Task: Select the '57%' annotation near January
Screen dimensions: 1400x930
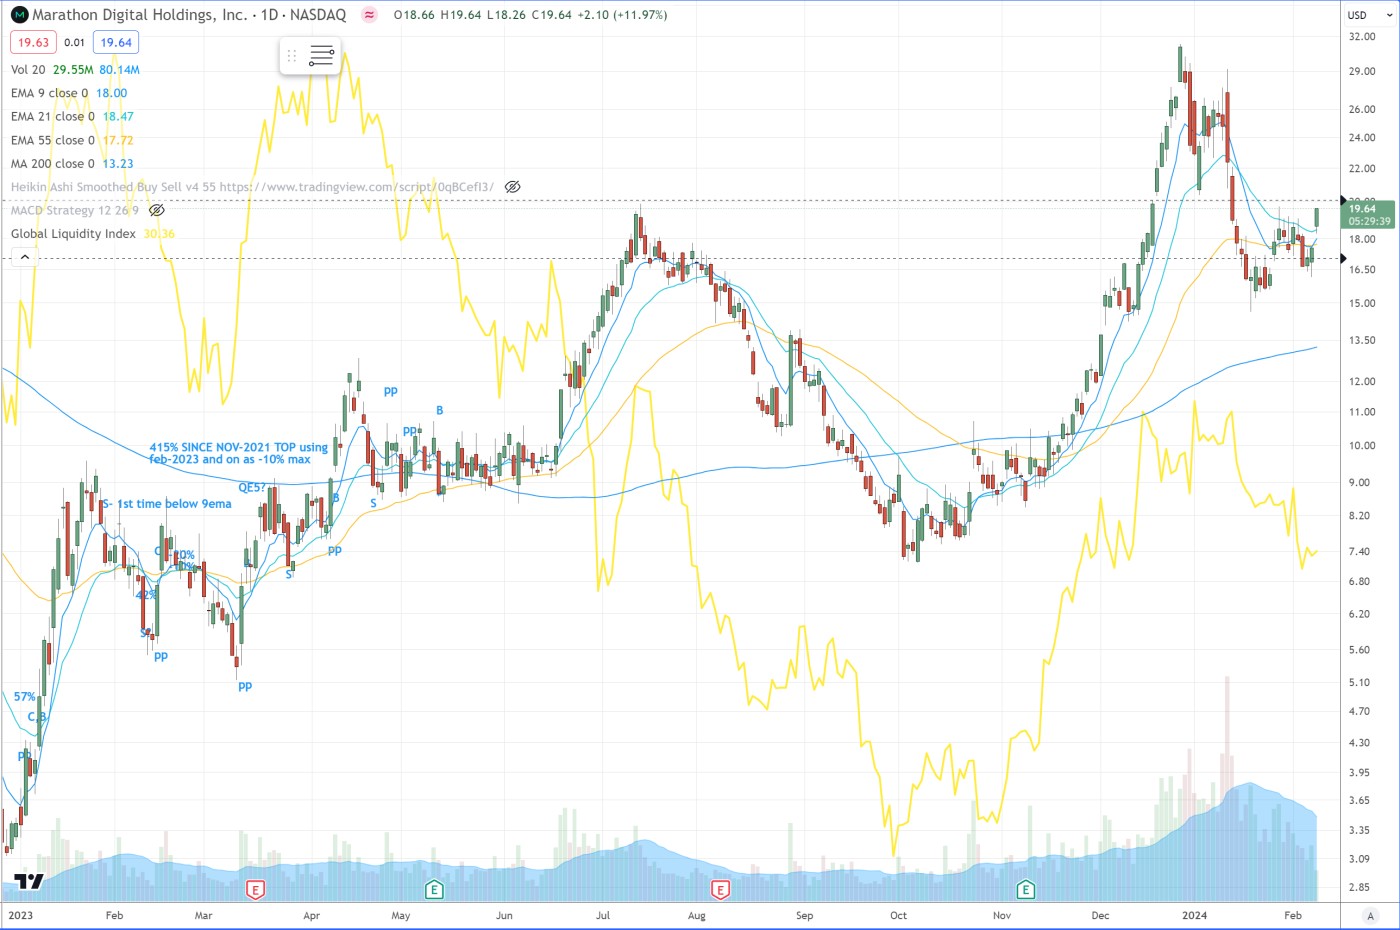Action: pyautogui.click(x=24, y=696)
